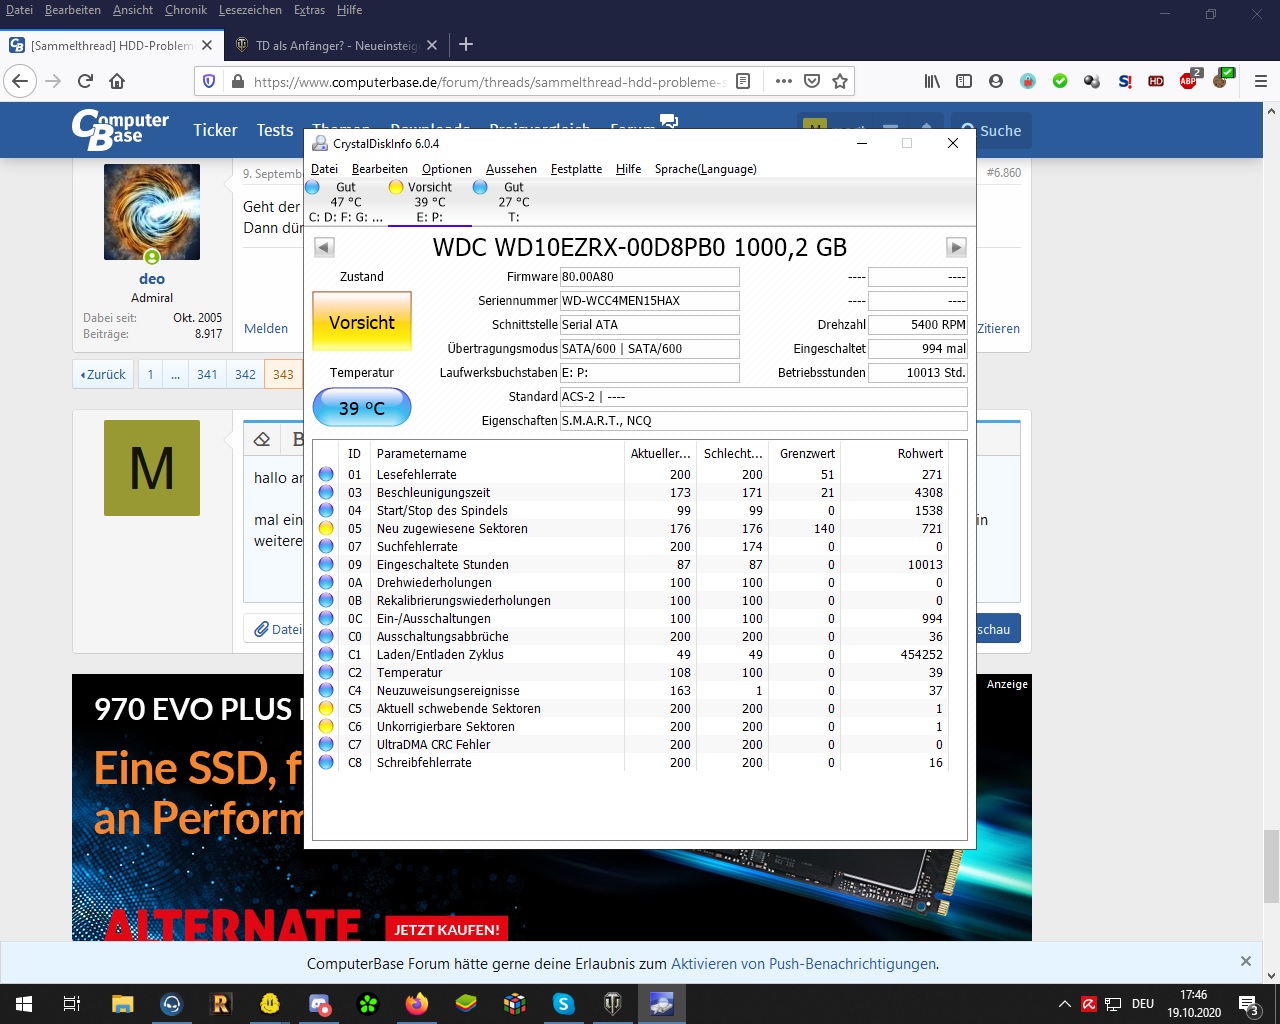Open the Hilfe menu in CrystalDiskInfo
This screenshot has width=1280, height=1024.
coord(628,169)
